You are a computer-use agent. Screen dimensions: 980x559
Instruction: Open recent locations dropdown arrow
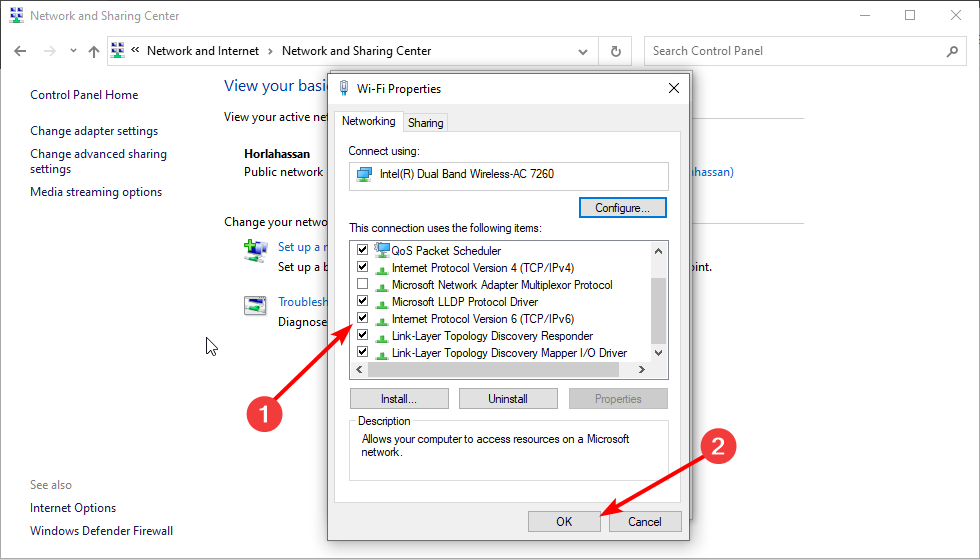[x=73, y=51]
